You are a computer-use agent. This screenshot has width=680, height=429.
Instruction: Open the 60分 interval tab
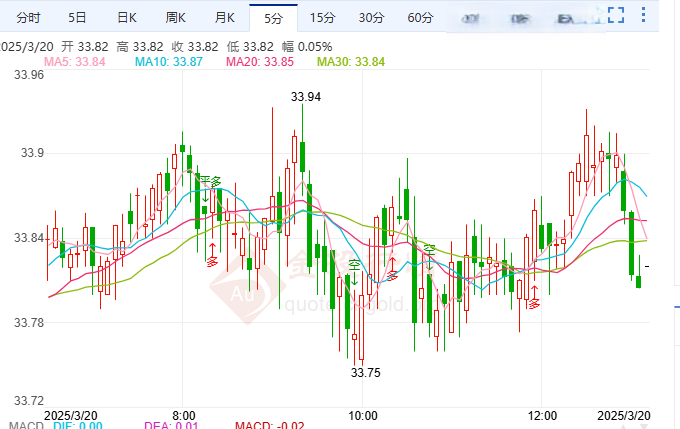tap(420, 18)
